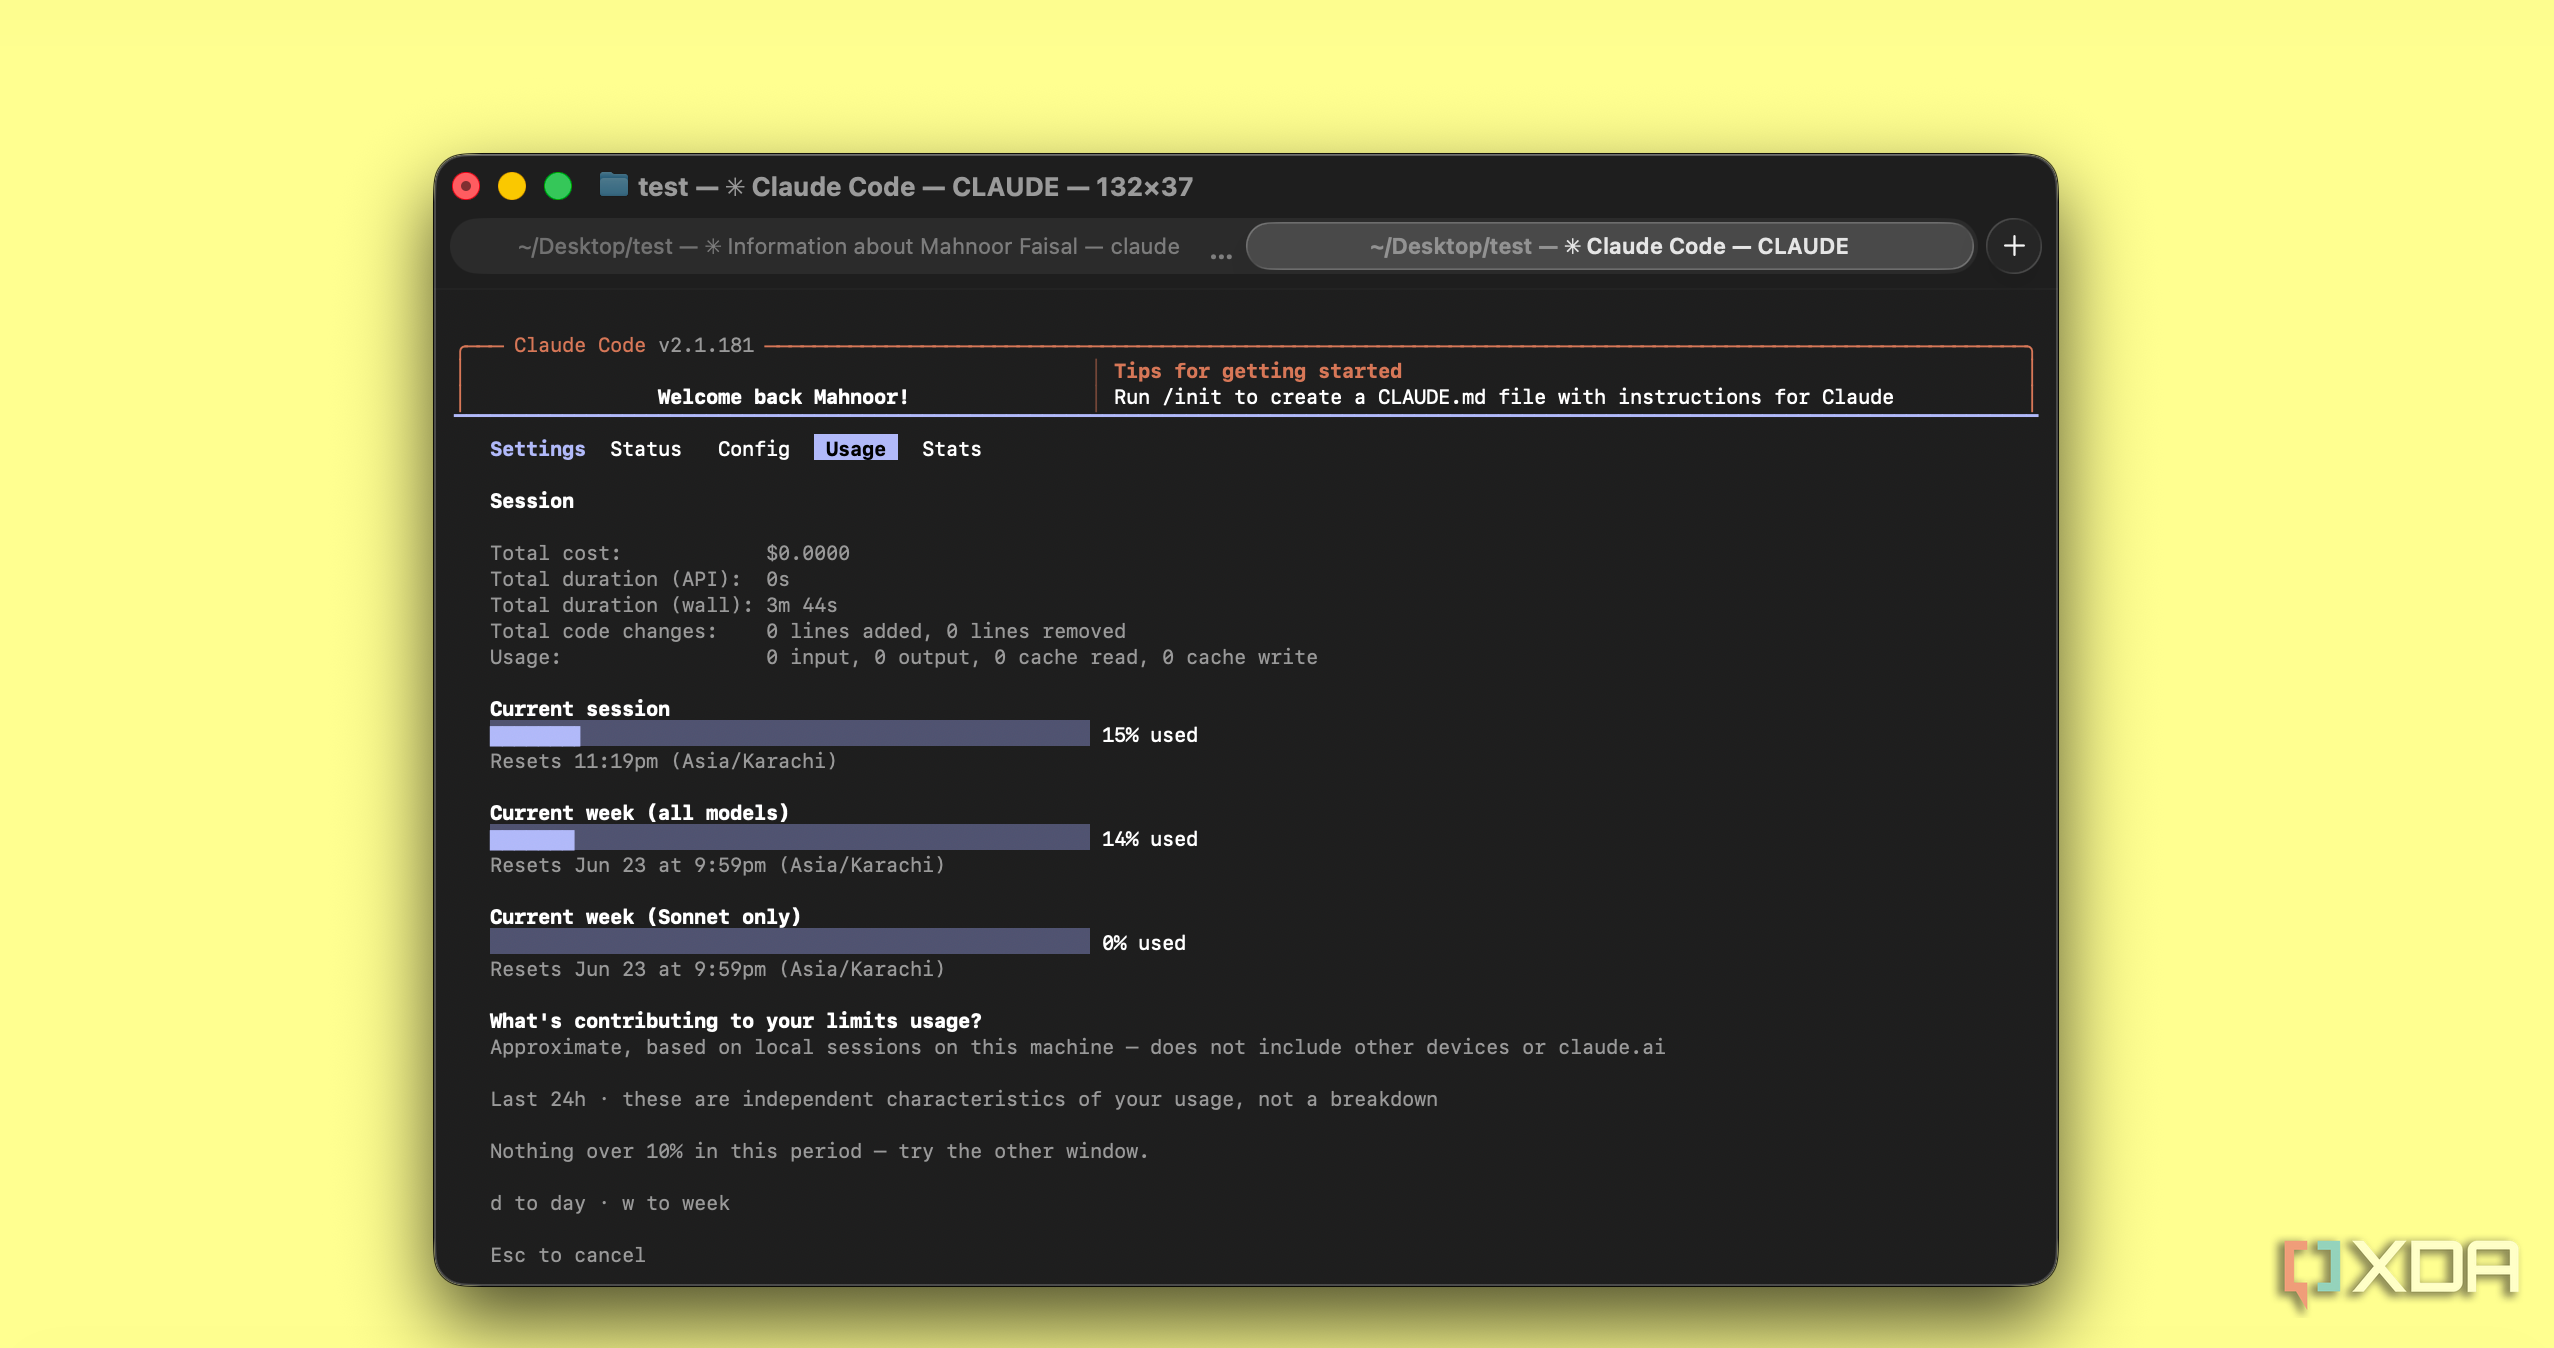Image resolution: width=2554 pixels, height=1348 pixels.
Task: Click the folder icon in window title
Action: click(x=613, y=185)
